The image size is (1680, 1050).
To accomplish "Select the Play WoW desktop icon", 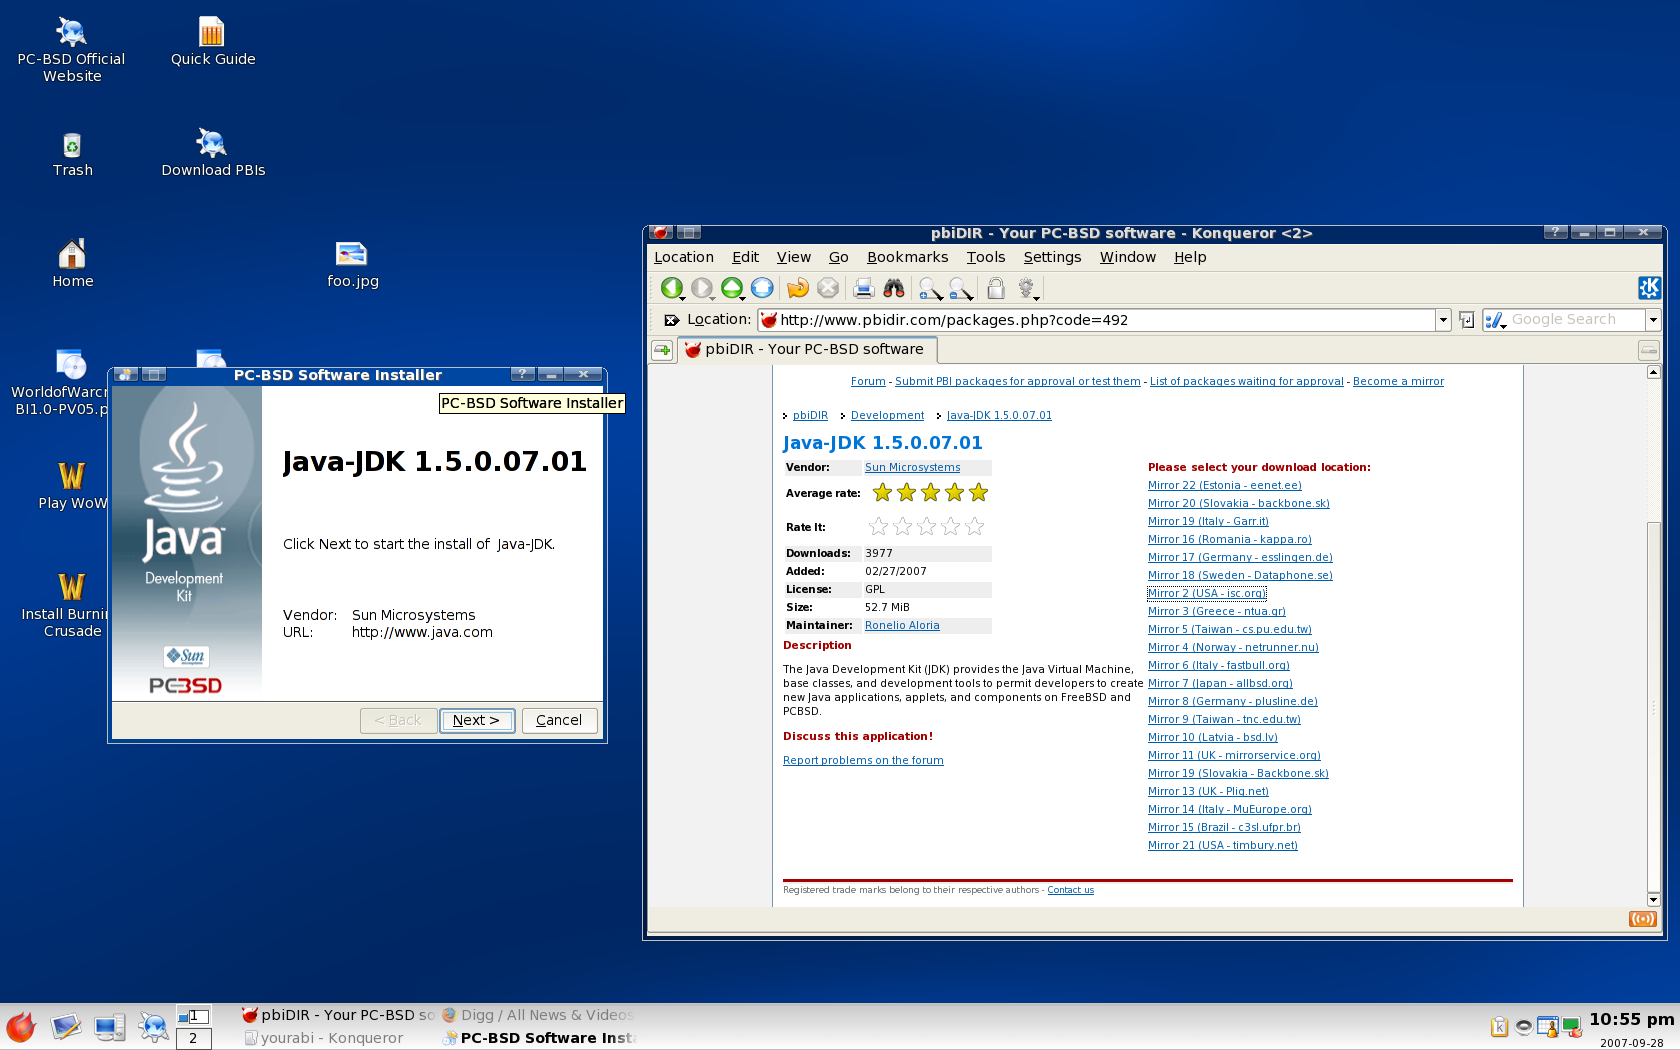I will [x=72, y=486].
